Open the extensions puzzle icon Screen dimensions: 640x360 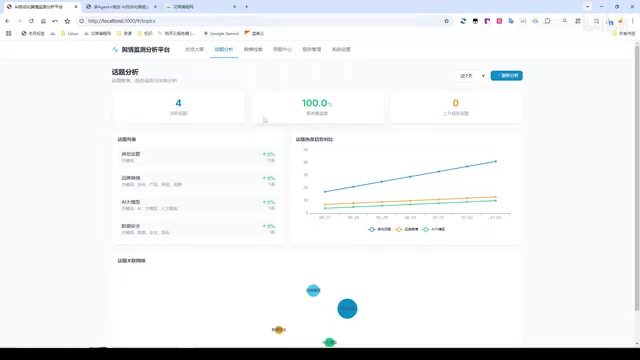tap(547, 21)
